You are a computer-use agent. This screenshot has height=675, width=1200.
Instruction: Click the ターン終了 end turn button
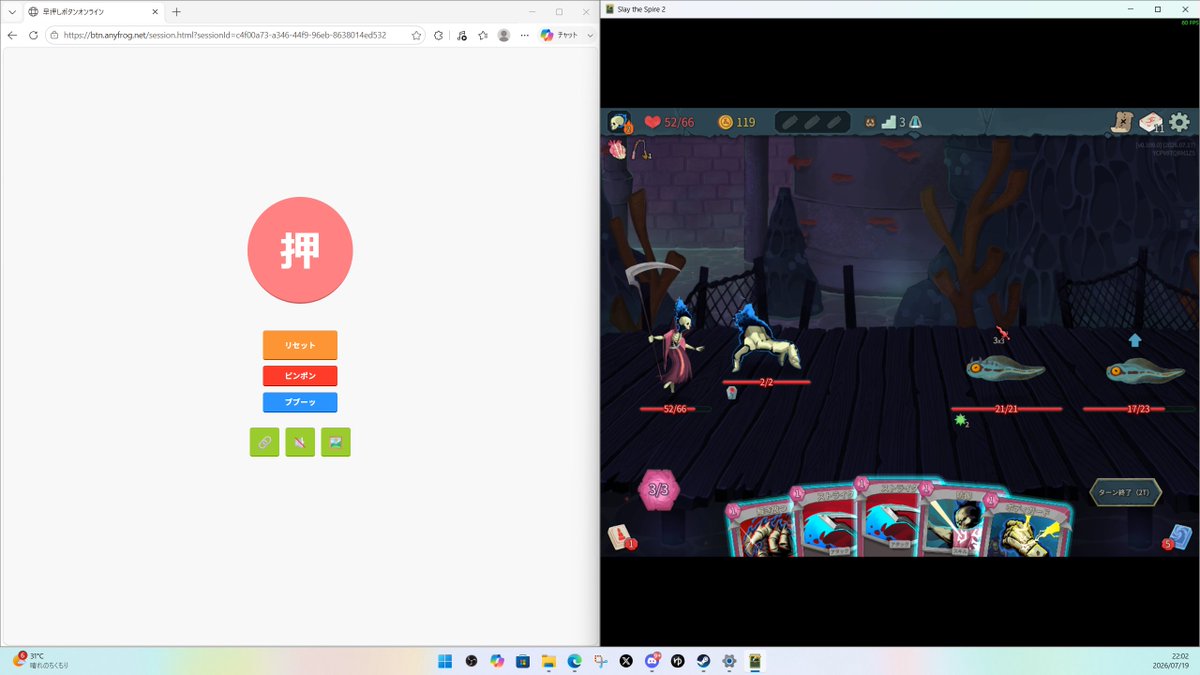(1126, 492)
